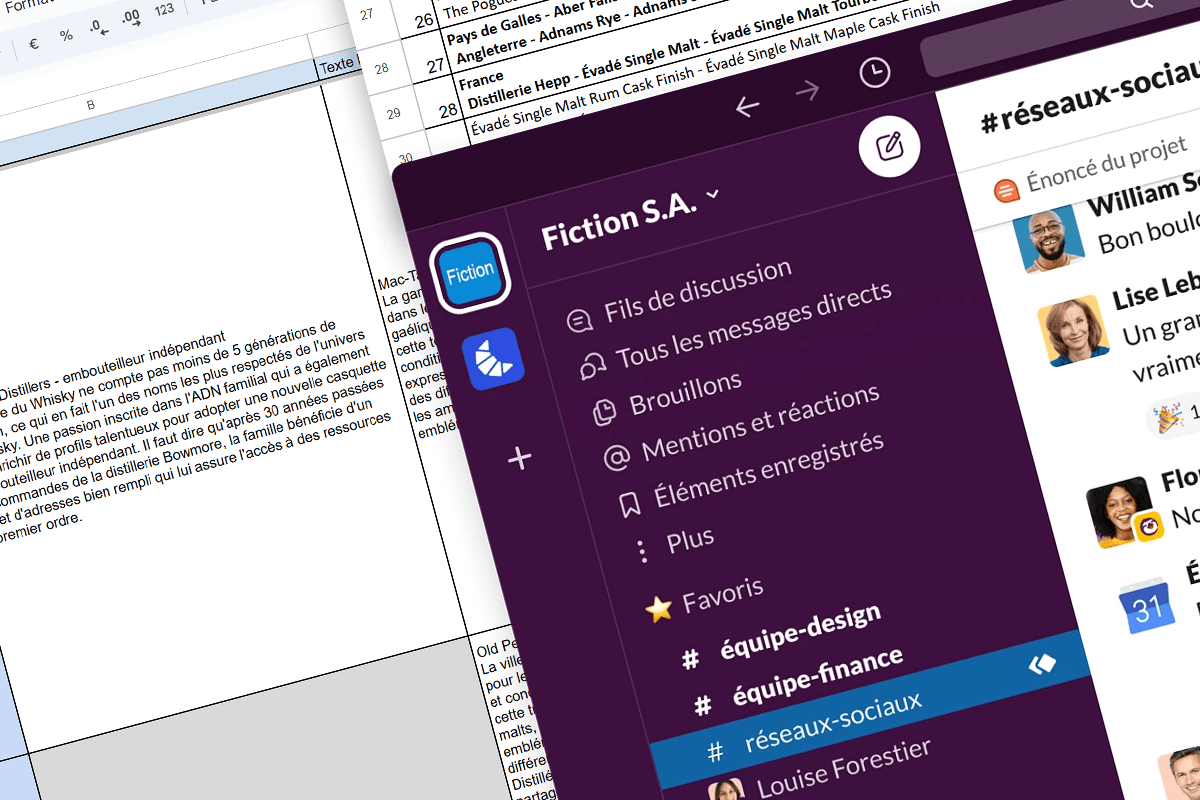Compose a new message with pencil button

pos(889,147)
